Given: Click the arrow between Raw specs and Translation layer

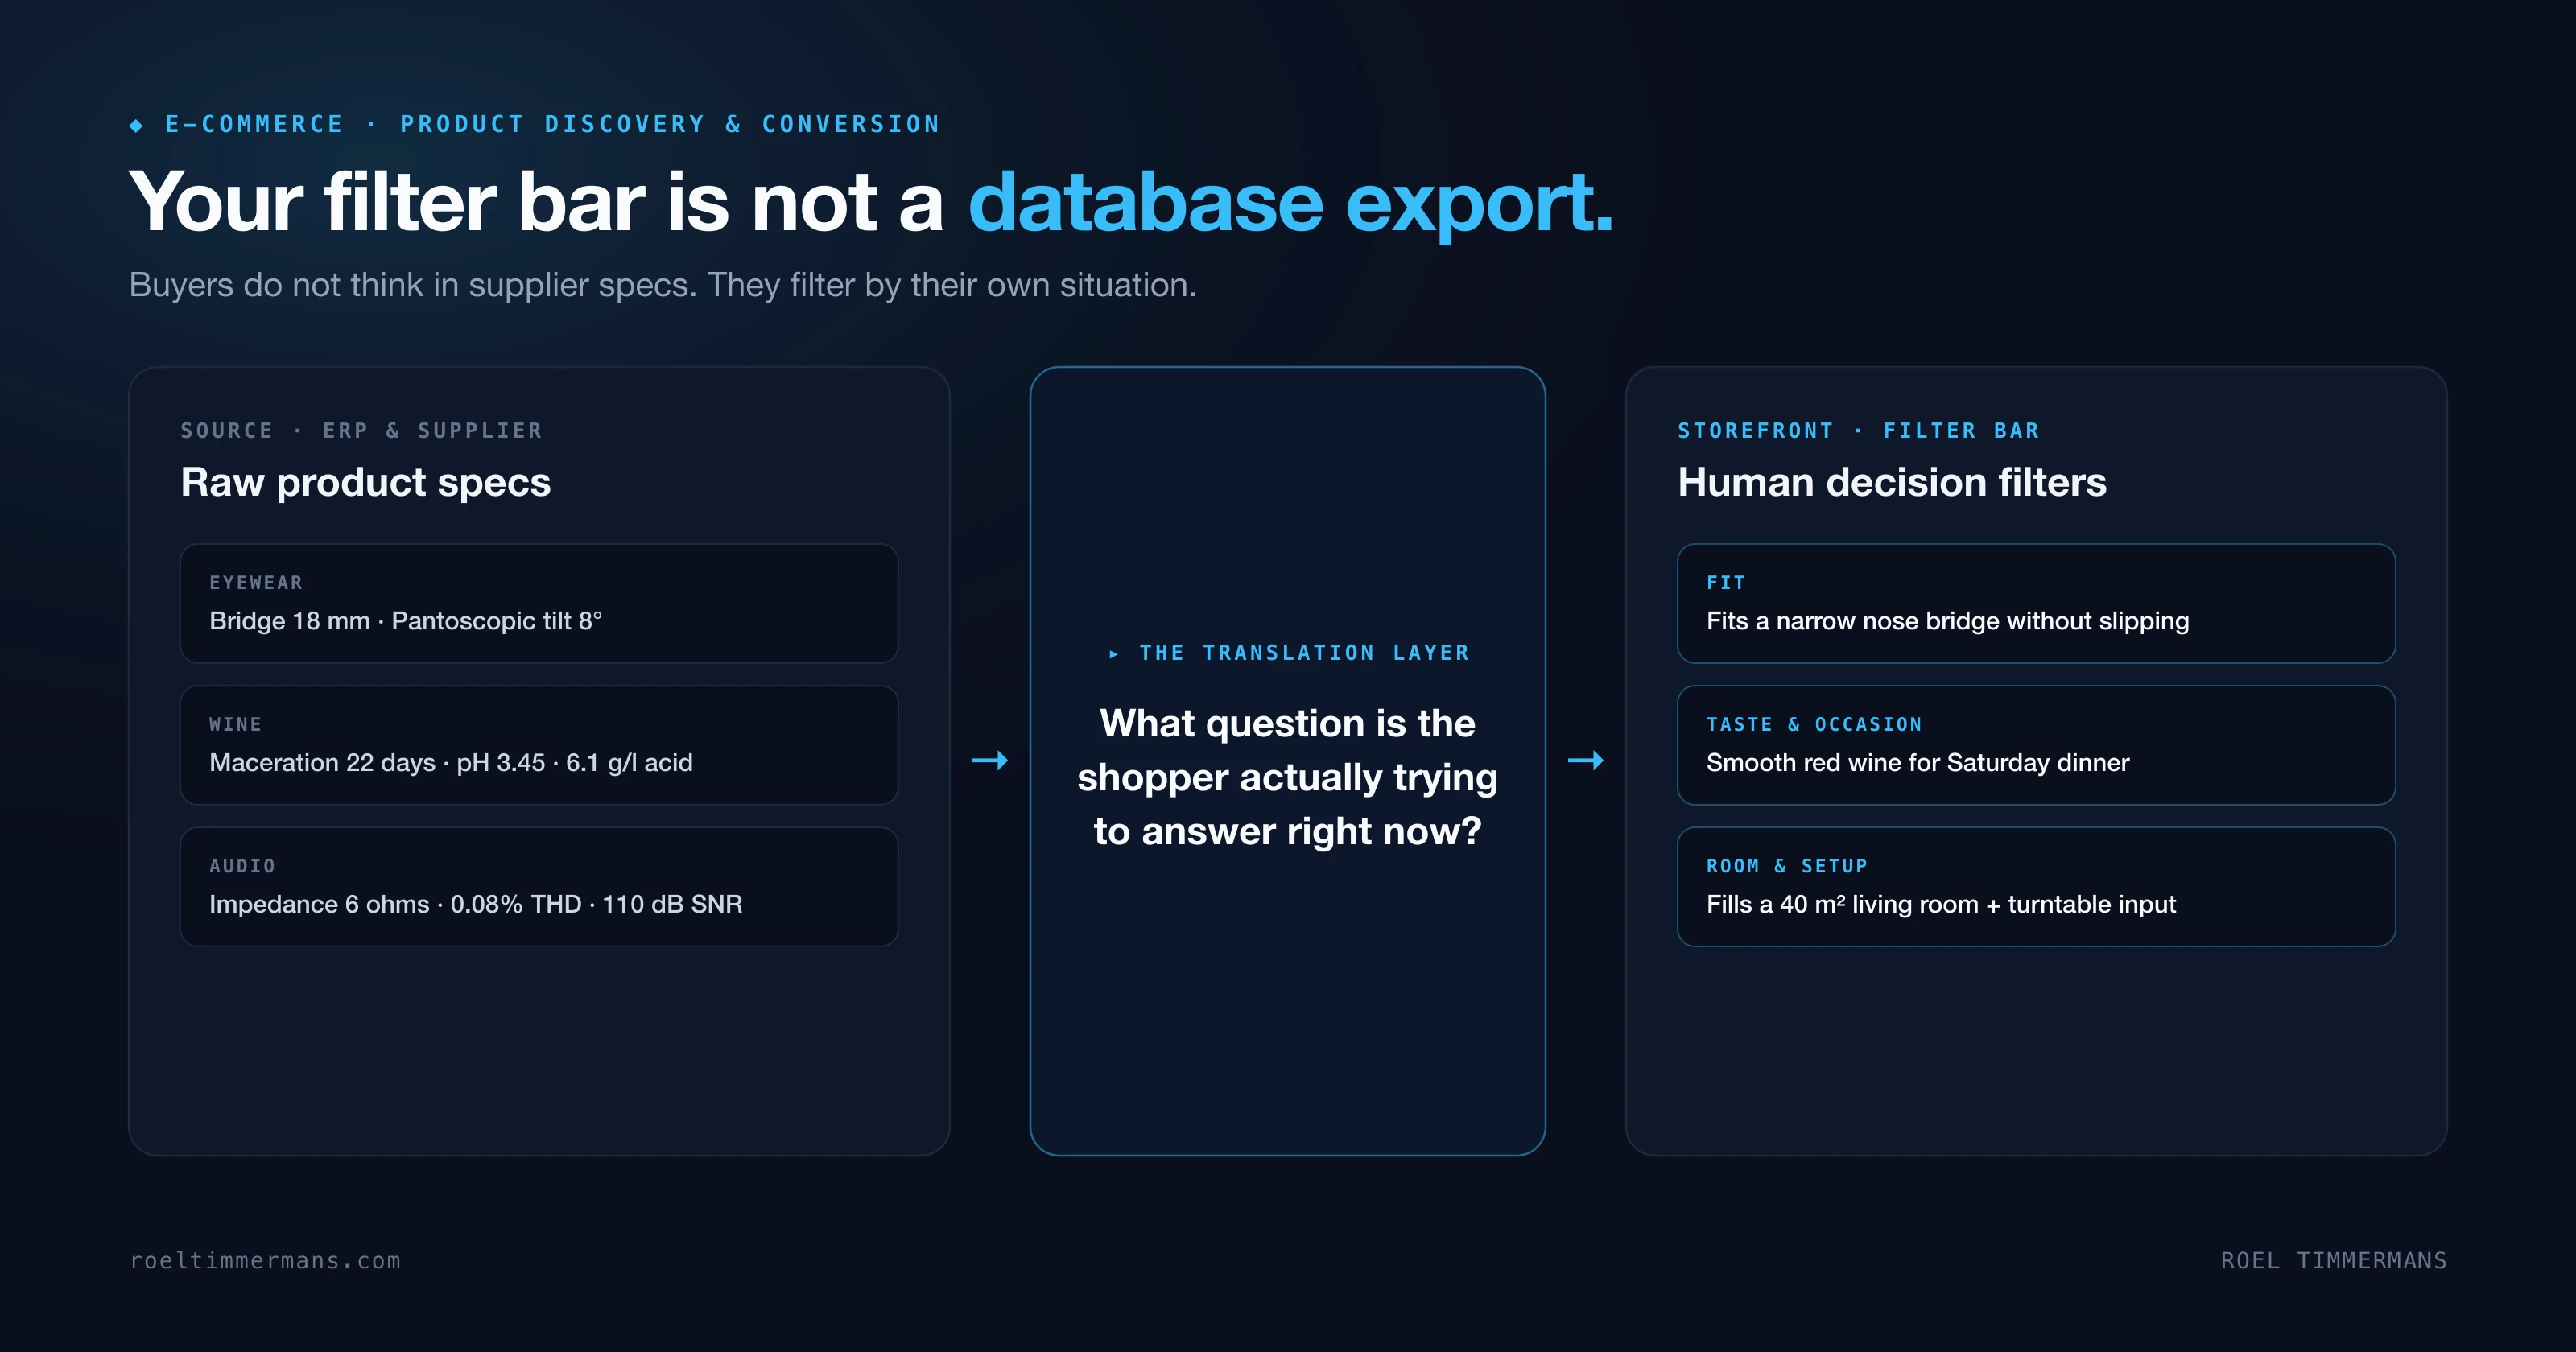Looking at the screenshot, I should 990,760.
